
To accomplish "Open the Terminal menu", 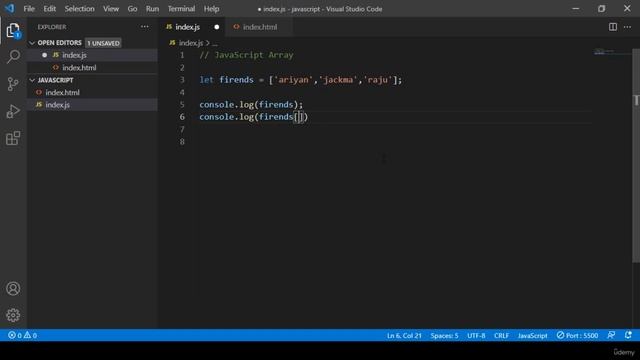I will (x=181, y=9).
